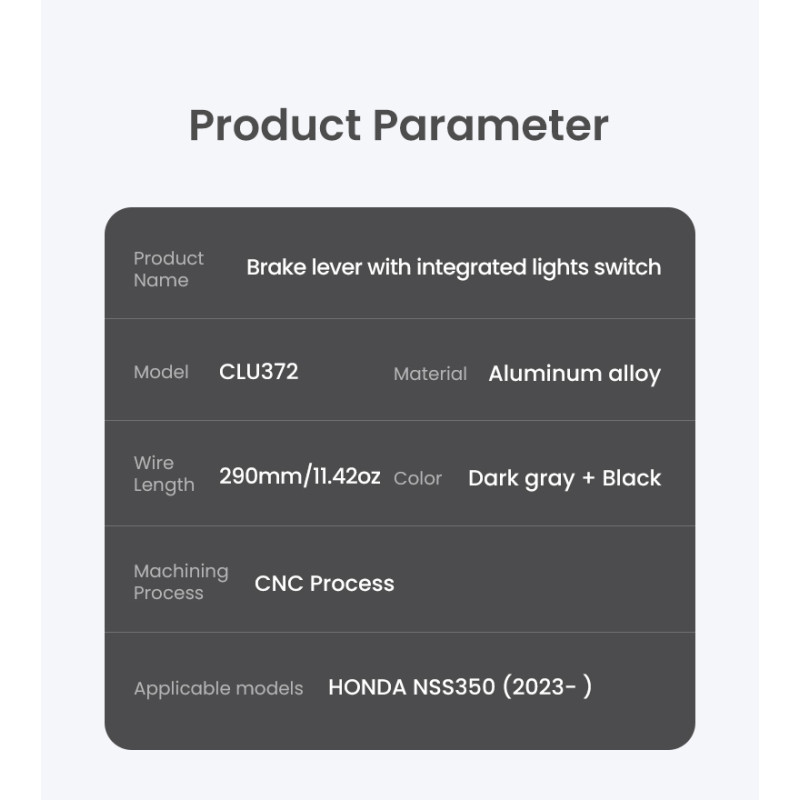Click the Aluminum alloy value
Image resolution: width=800 pixels, height=800 pixels.
tap(574, 374)
